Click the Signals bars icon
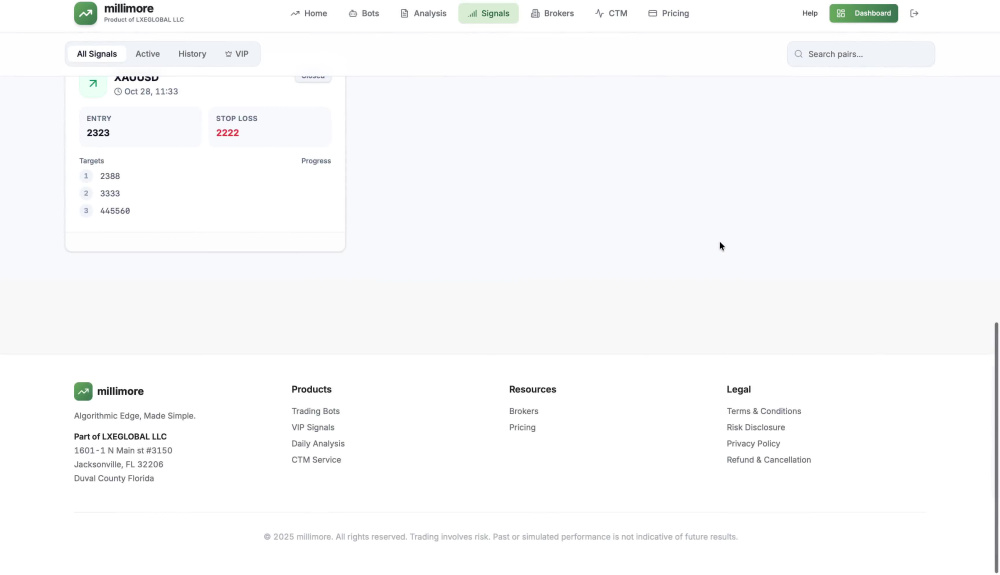Screen dimensions: 1000x575 pos(473,13)
